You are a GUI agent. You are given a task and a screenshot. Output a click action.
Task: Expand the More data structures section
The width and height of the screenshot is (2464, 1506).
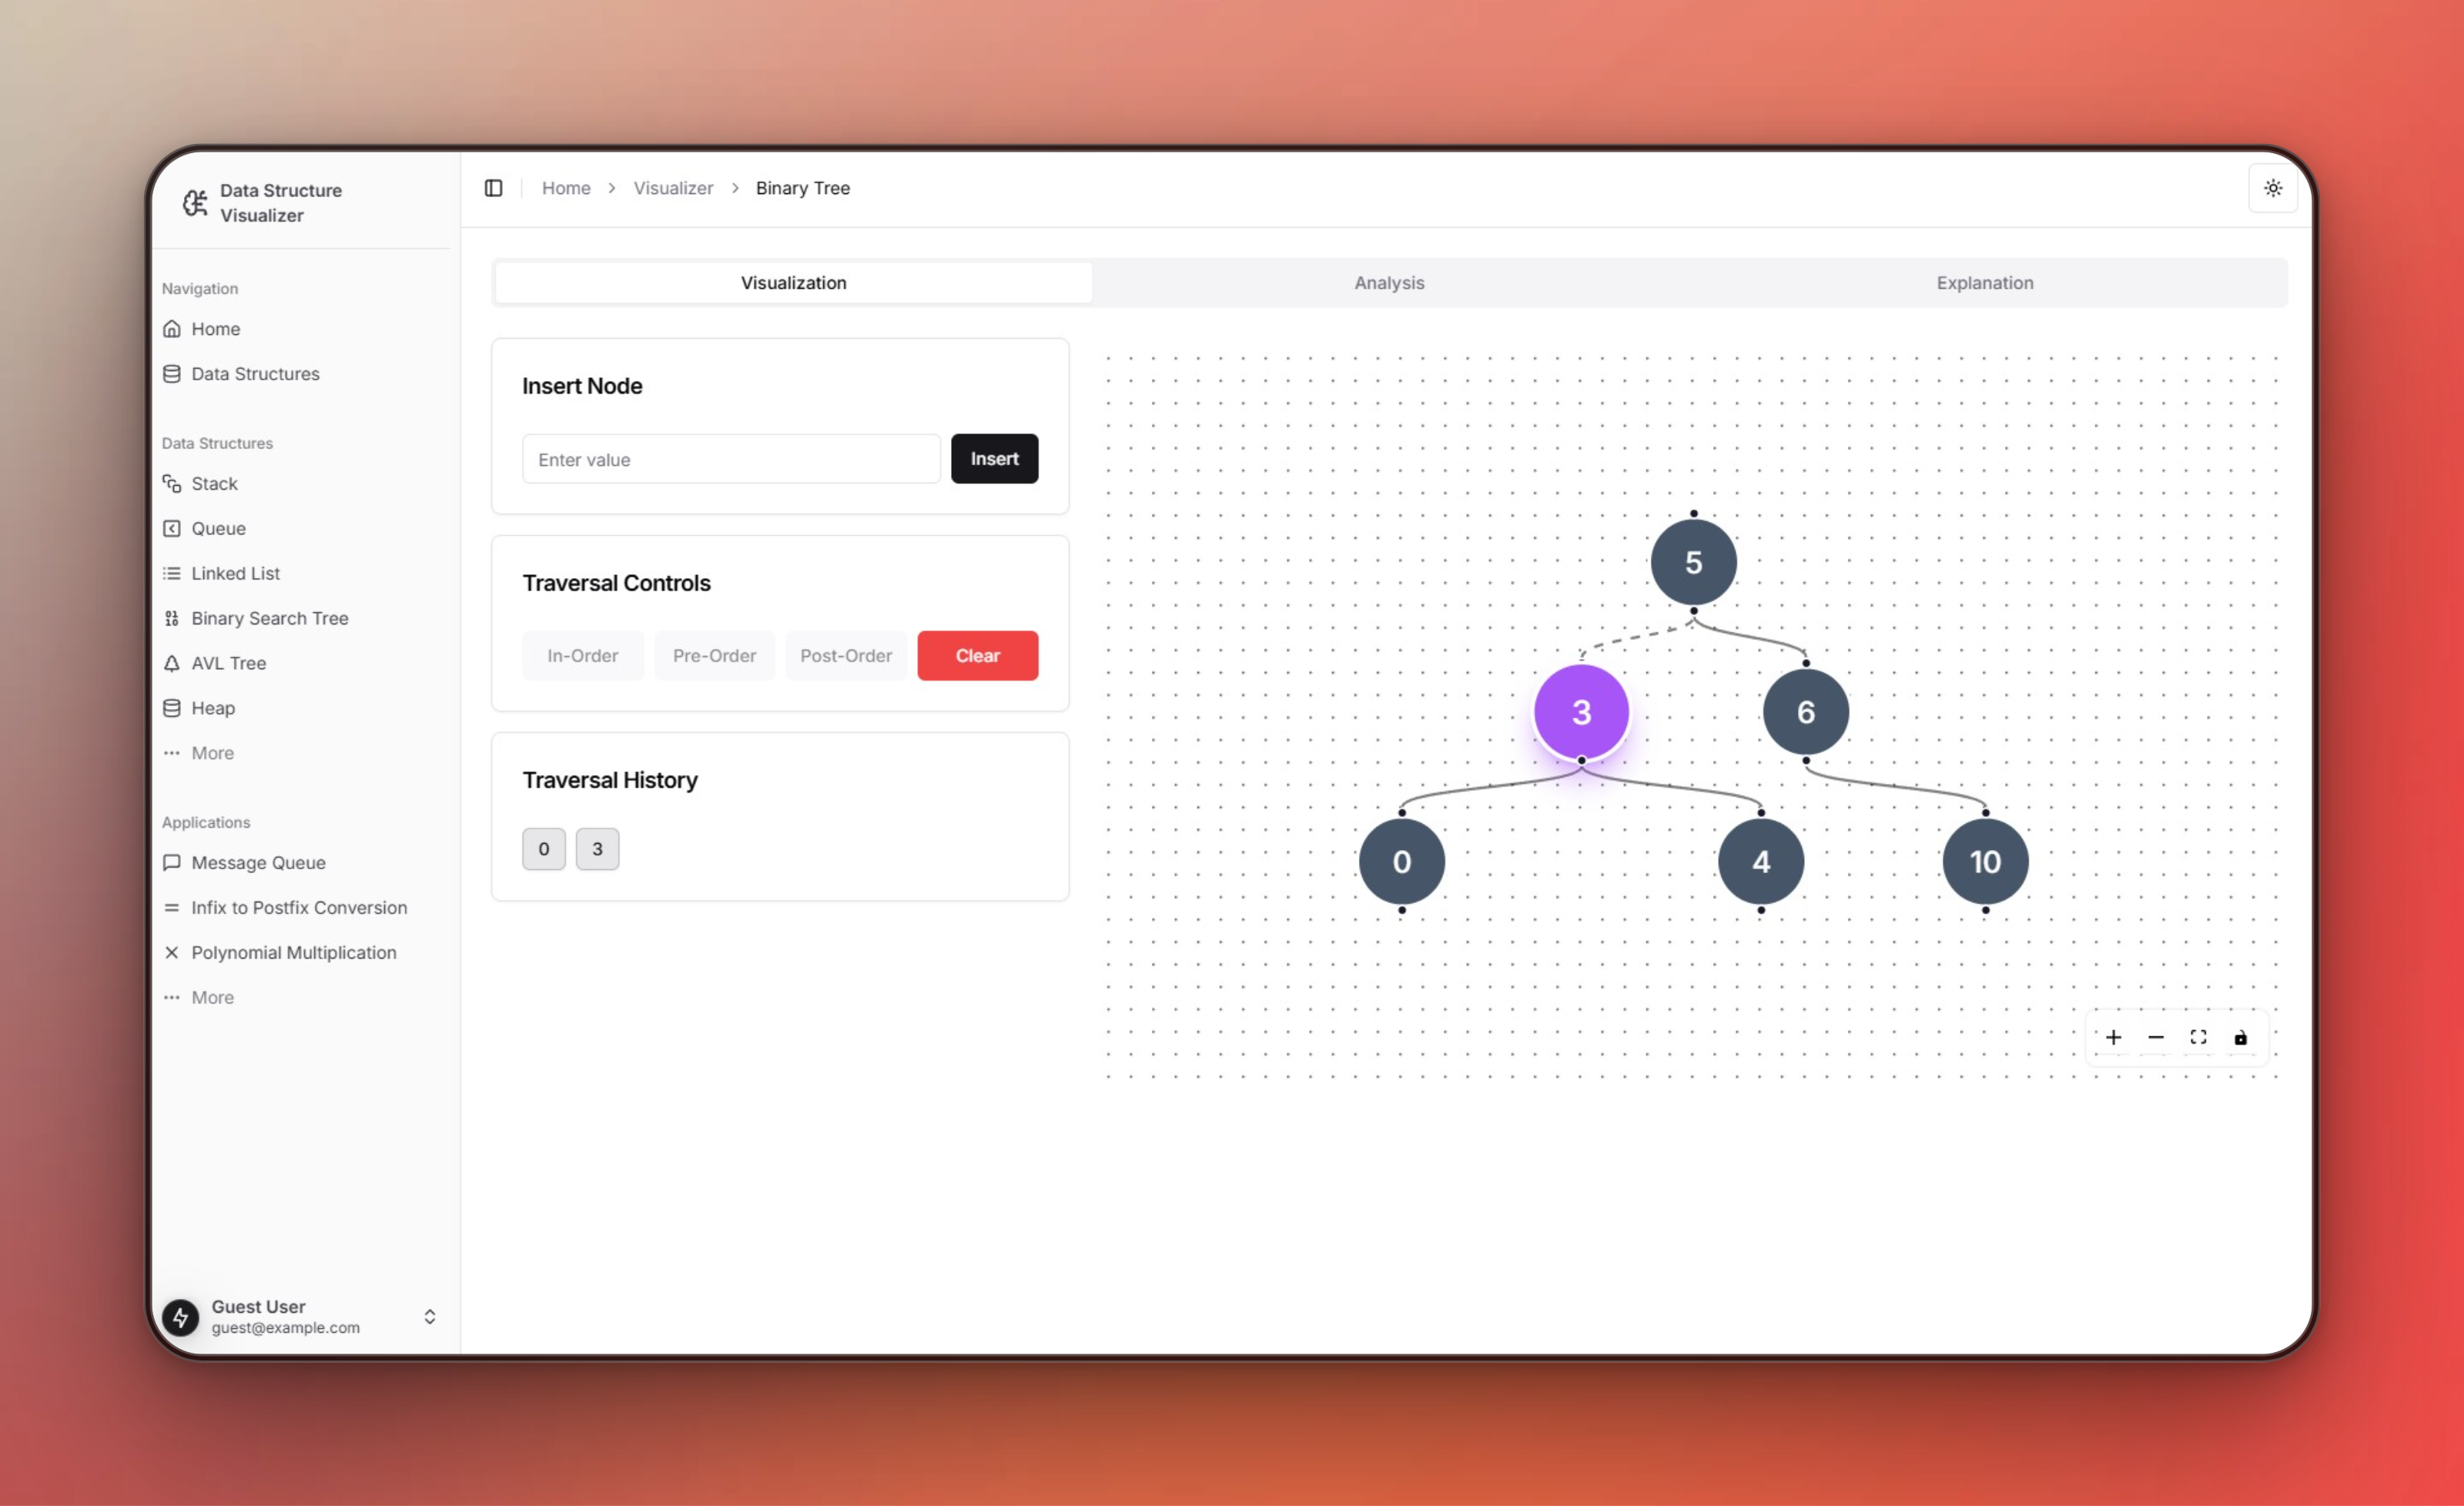coord(211,753)
